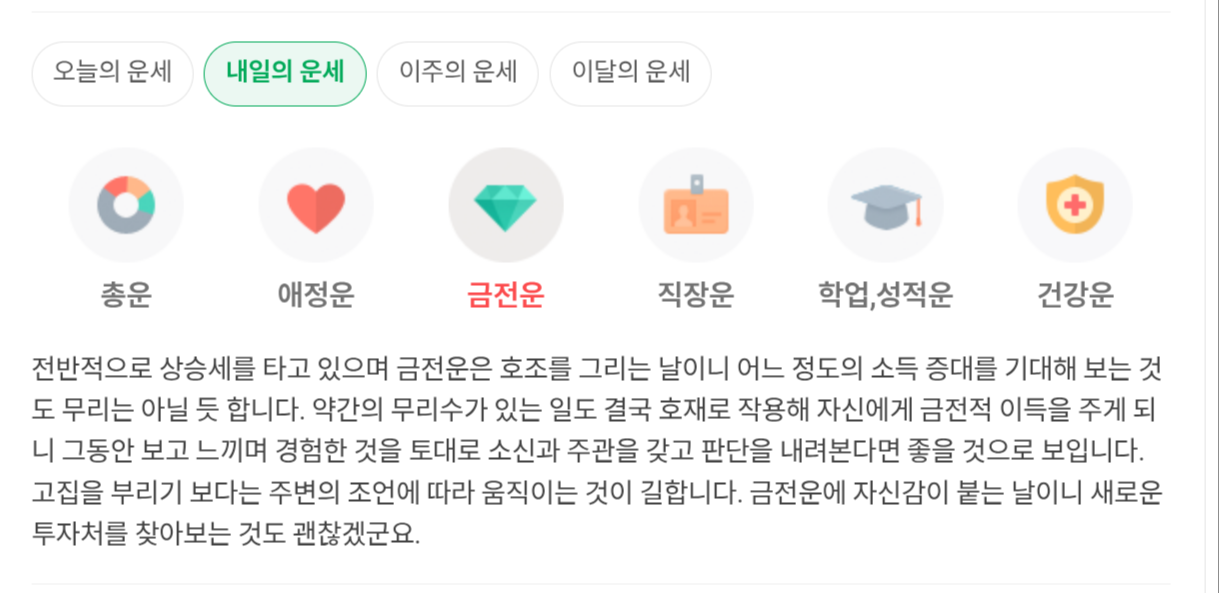The width and height of the screenshot is (1219, 593).
Task: Click the last line 투자처를 찾아보는 것도 괜찮겠군요
Action: pos(226,533)
